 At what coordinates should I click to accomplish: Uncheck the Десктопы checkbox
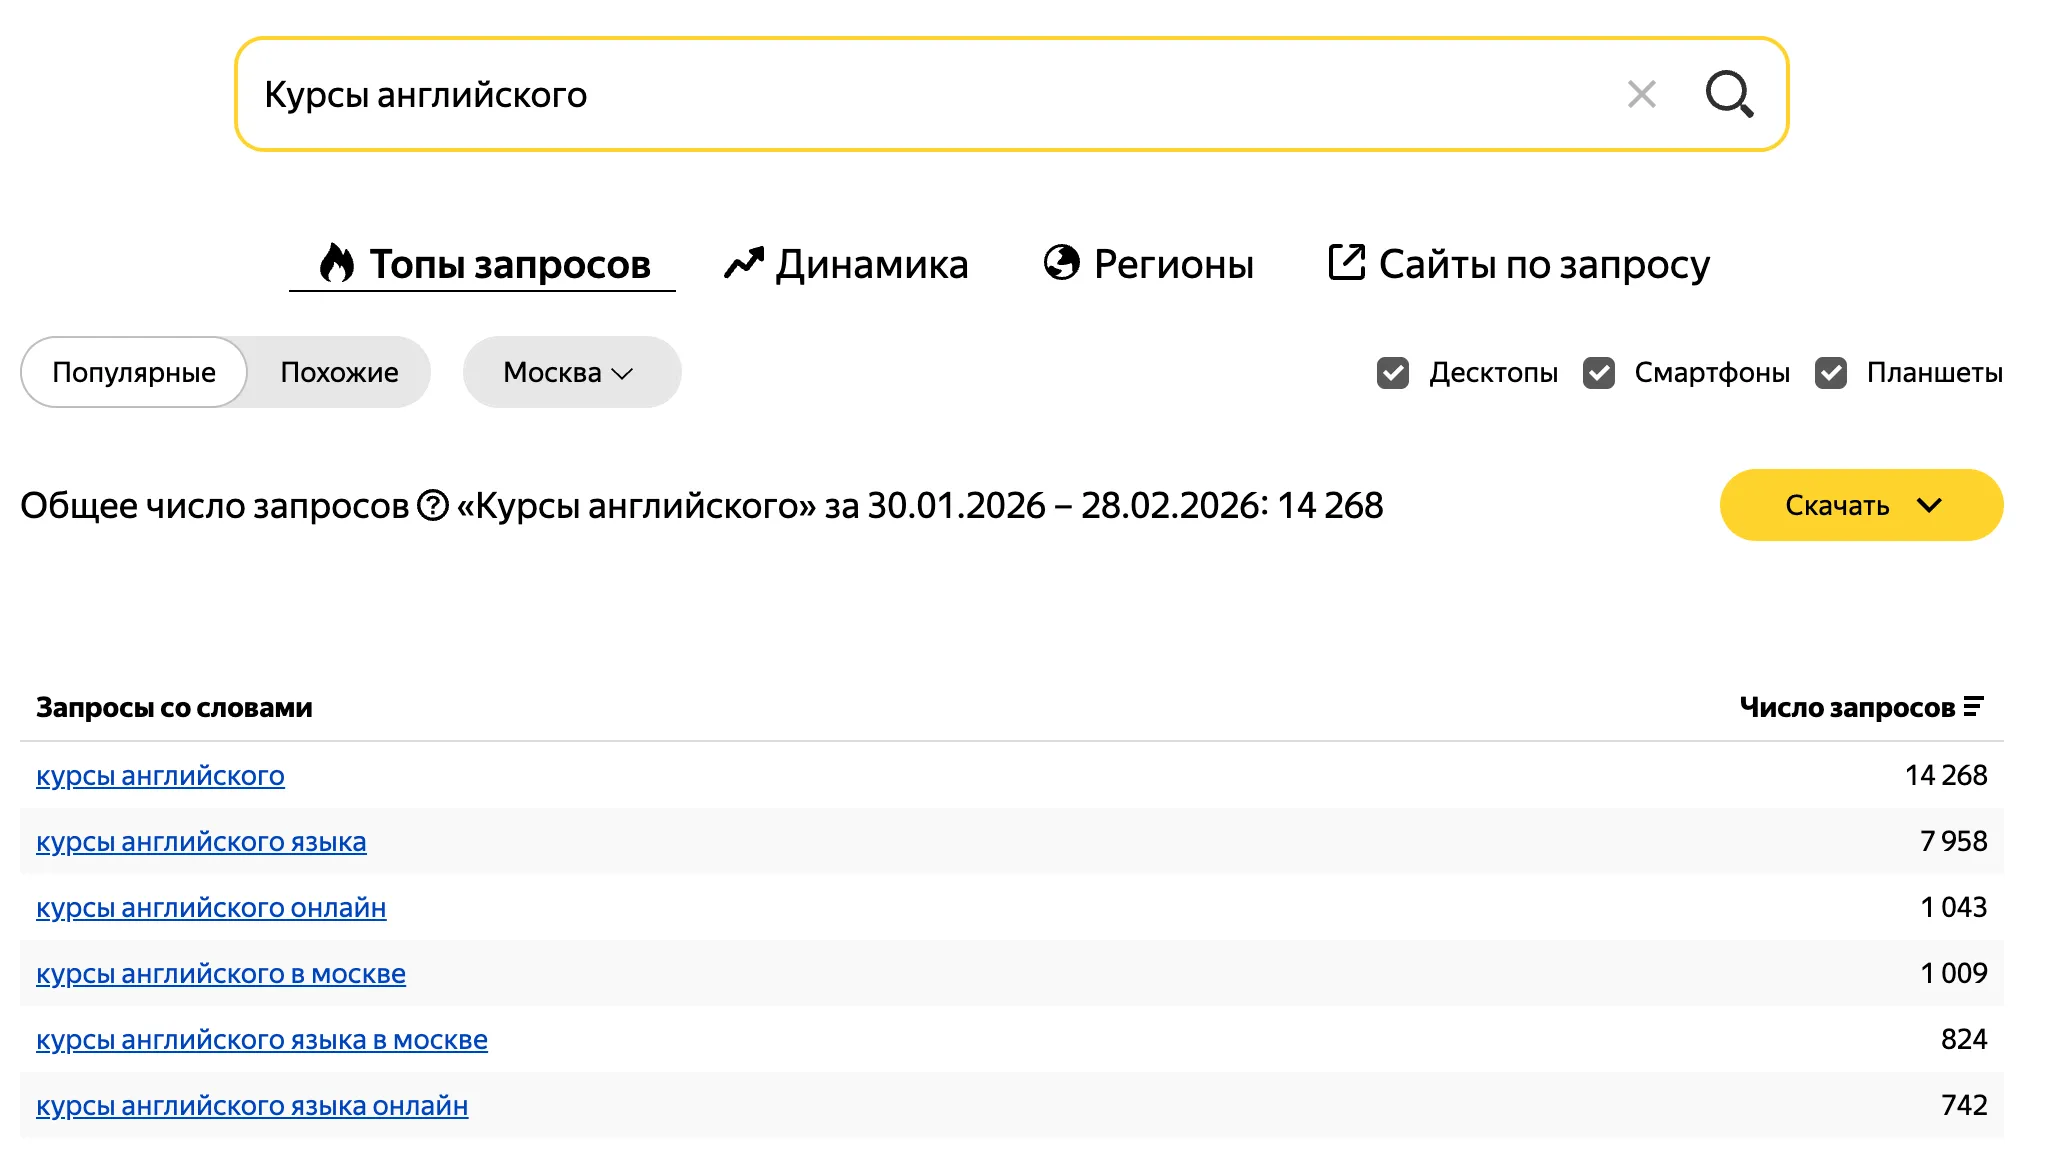tap(1392, 373)
